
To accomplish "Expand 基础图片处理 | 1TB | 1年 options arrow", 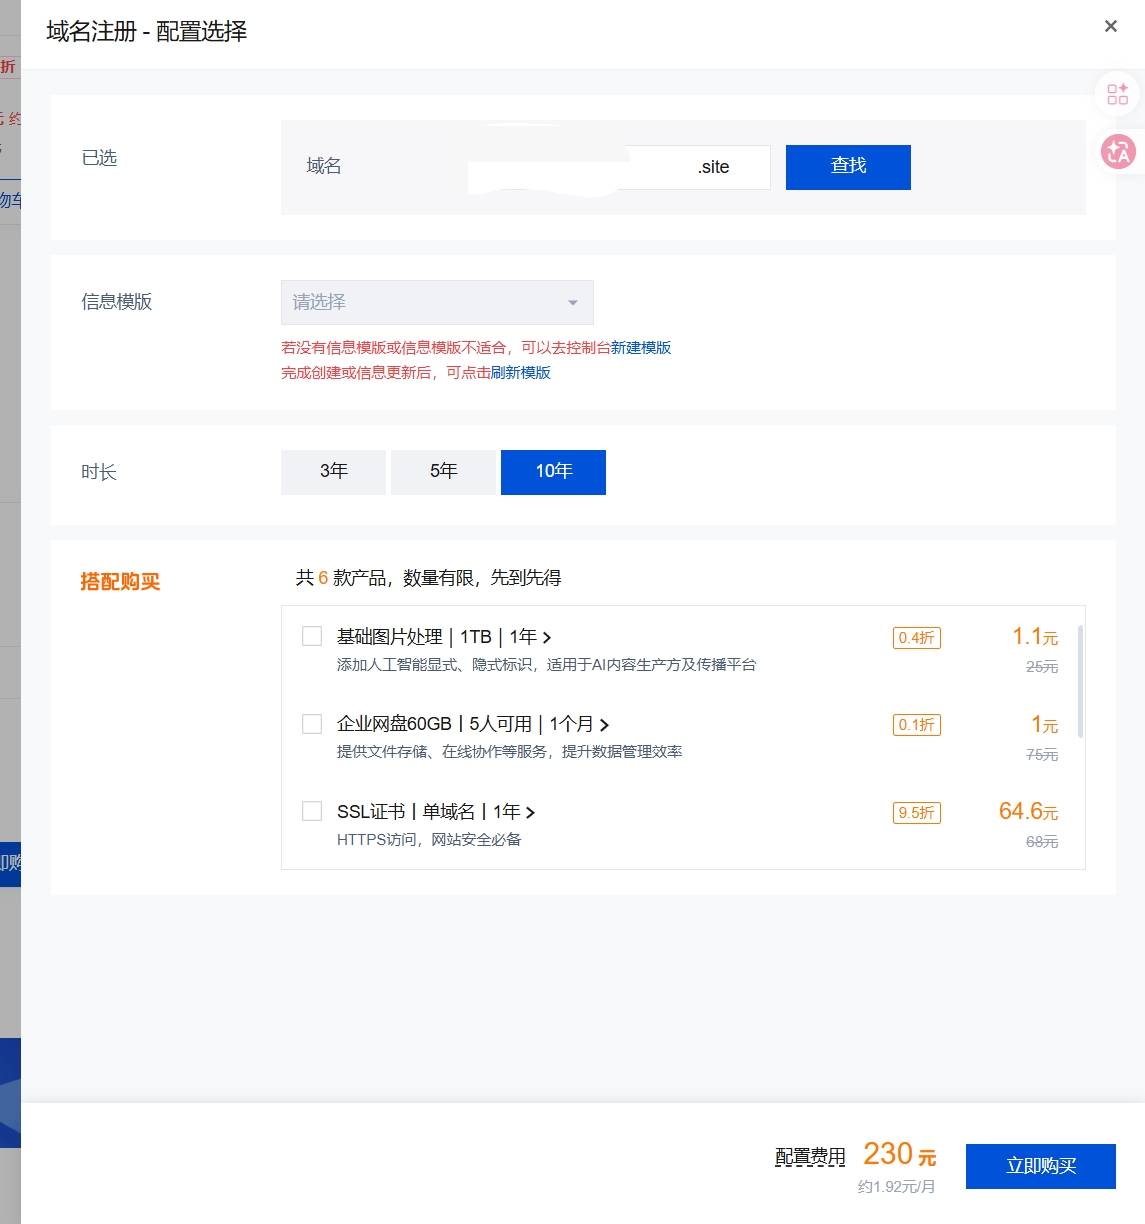I will tap(546, 638).
